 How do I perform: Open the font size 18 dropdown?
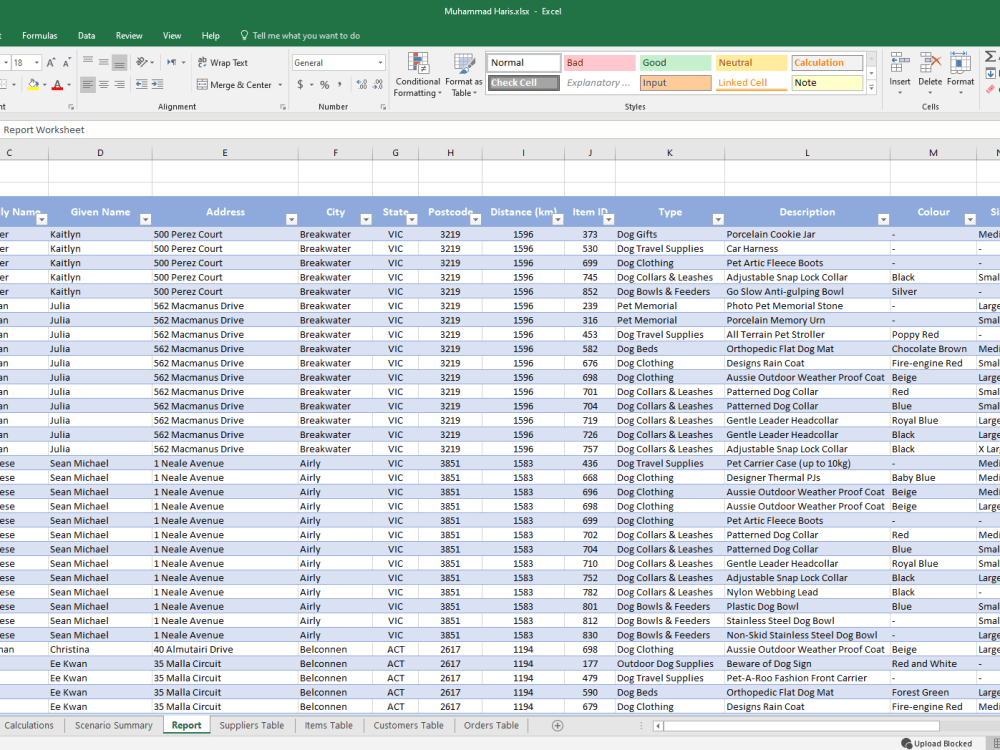37,62
